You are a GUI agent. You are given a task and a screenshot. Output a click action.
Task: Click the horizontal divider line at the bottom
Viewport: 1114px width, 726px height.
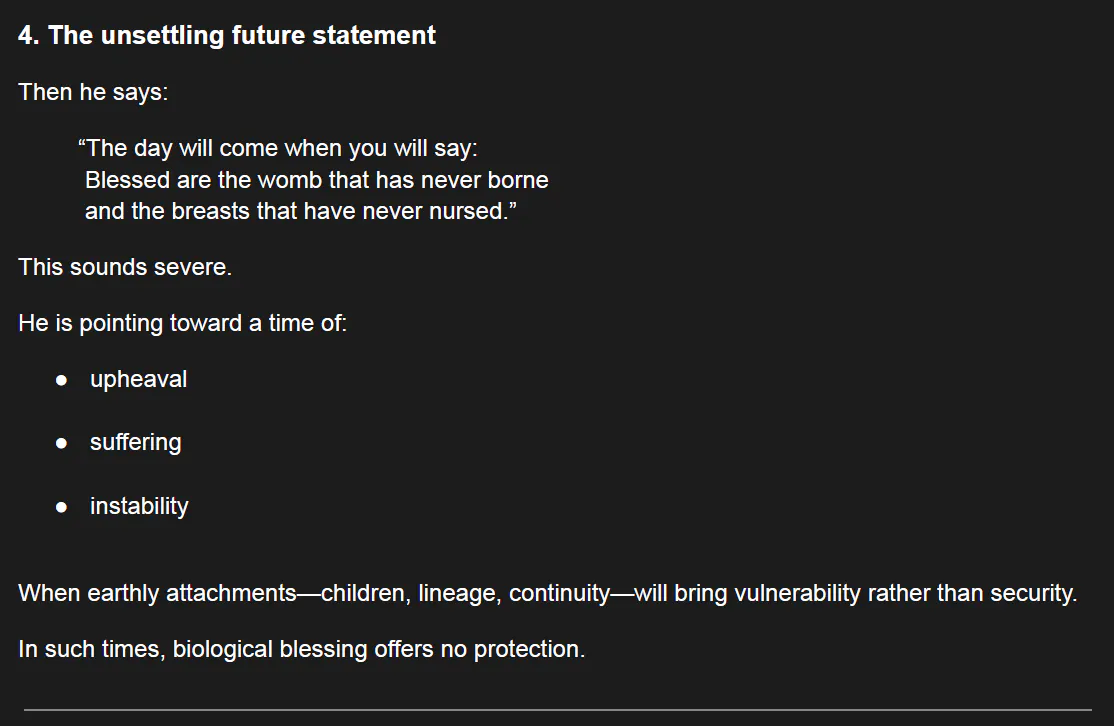pos(557,710)
